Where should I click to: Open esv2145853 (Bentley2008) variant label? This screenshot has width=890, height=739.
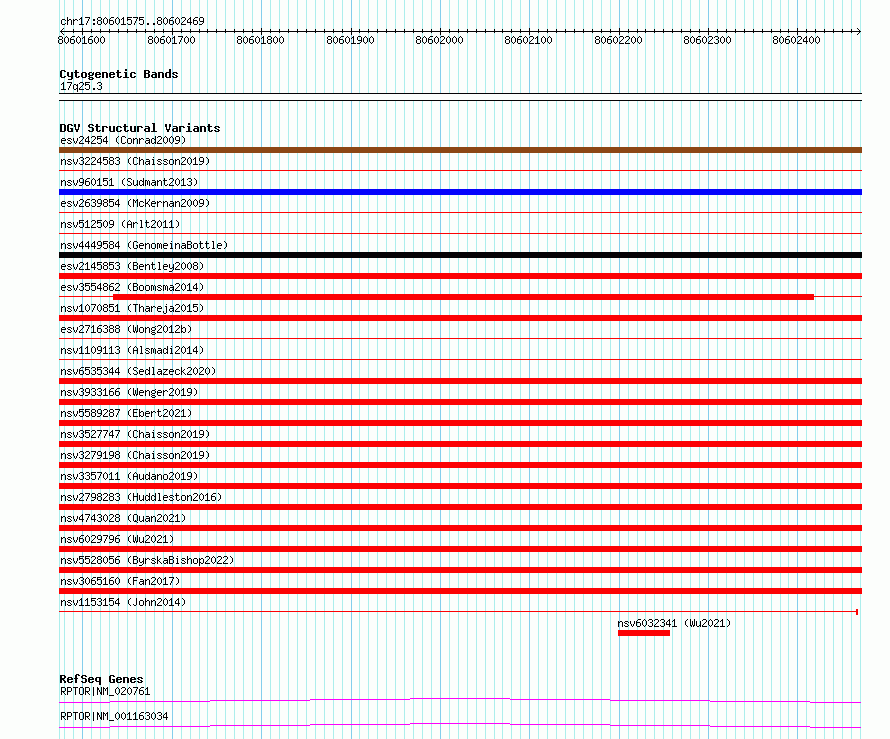click(132, 266)
